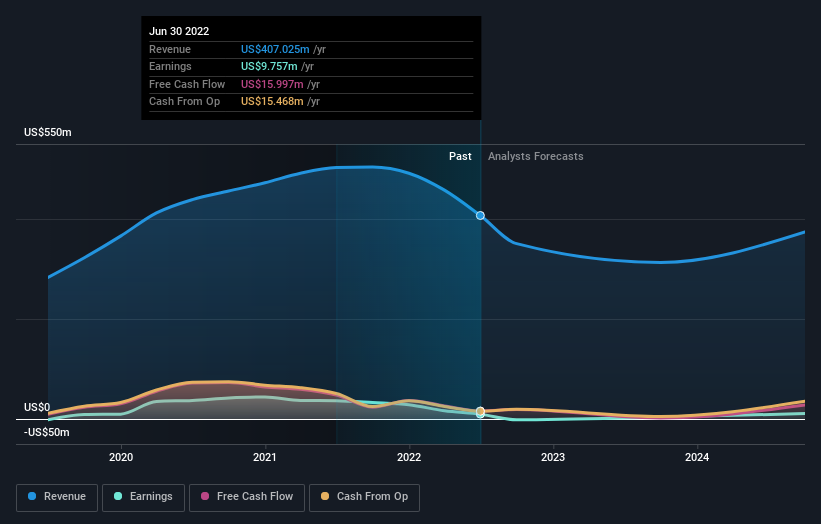Click the 2023 x-axis label

tap(553, 457)
